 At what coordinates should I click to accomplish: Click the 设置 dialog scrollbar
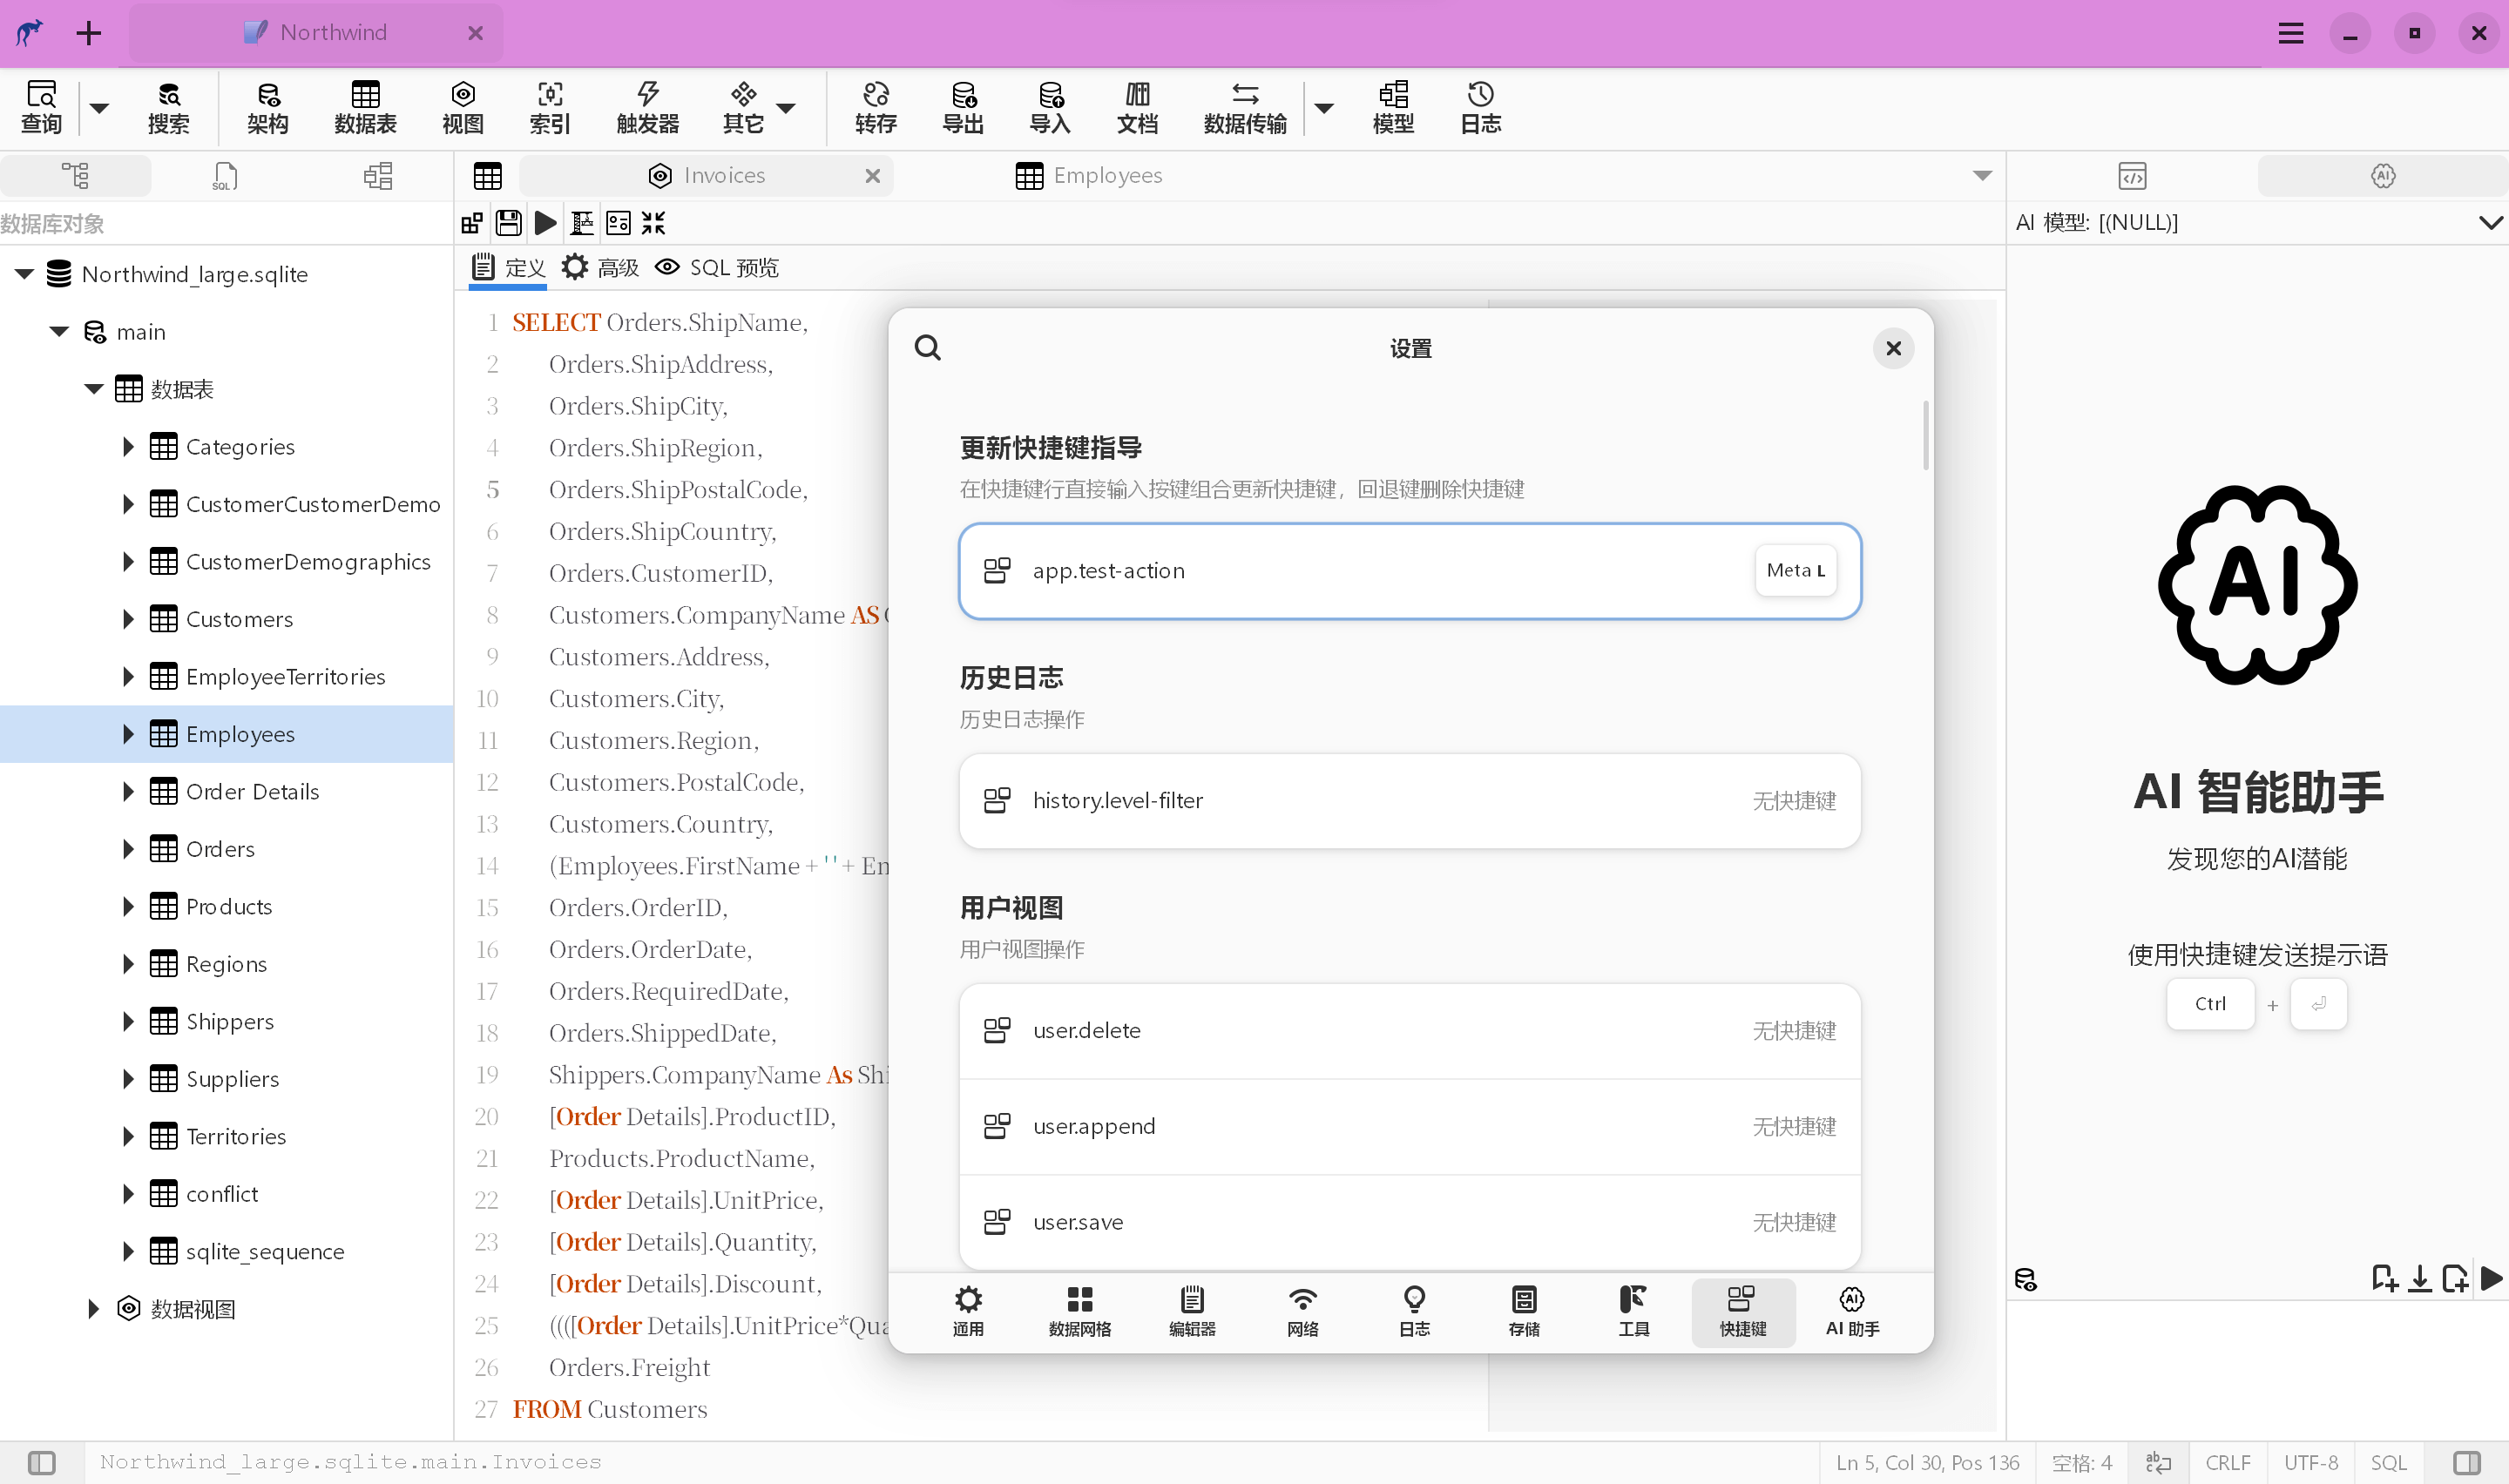click(x=1925, y=435)
